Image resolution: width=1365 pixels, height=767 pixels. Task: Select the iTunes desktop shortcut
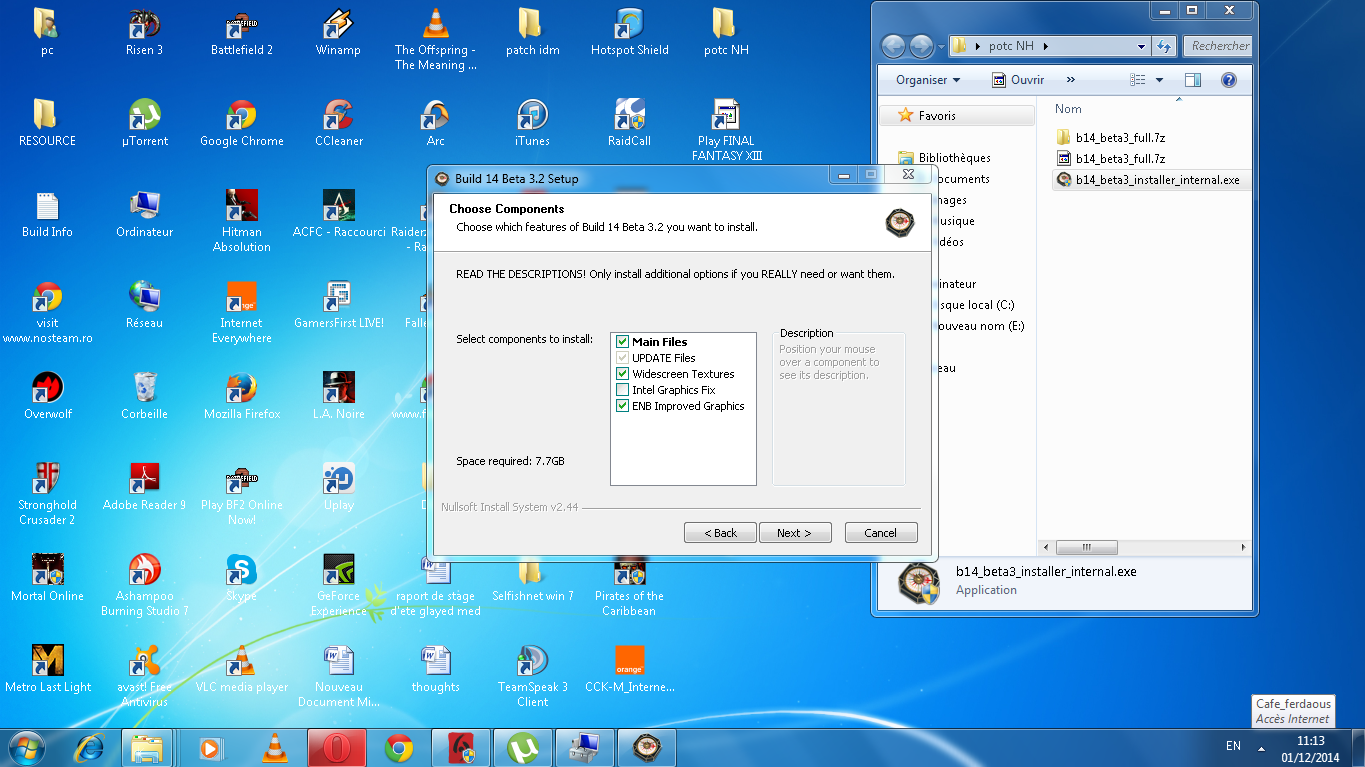click(532, 123)
